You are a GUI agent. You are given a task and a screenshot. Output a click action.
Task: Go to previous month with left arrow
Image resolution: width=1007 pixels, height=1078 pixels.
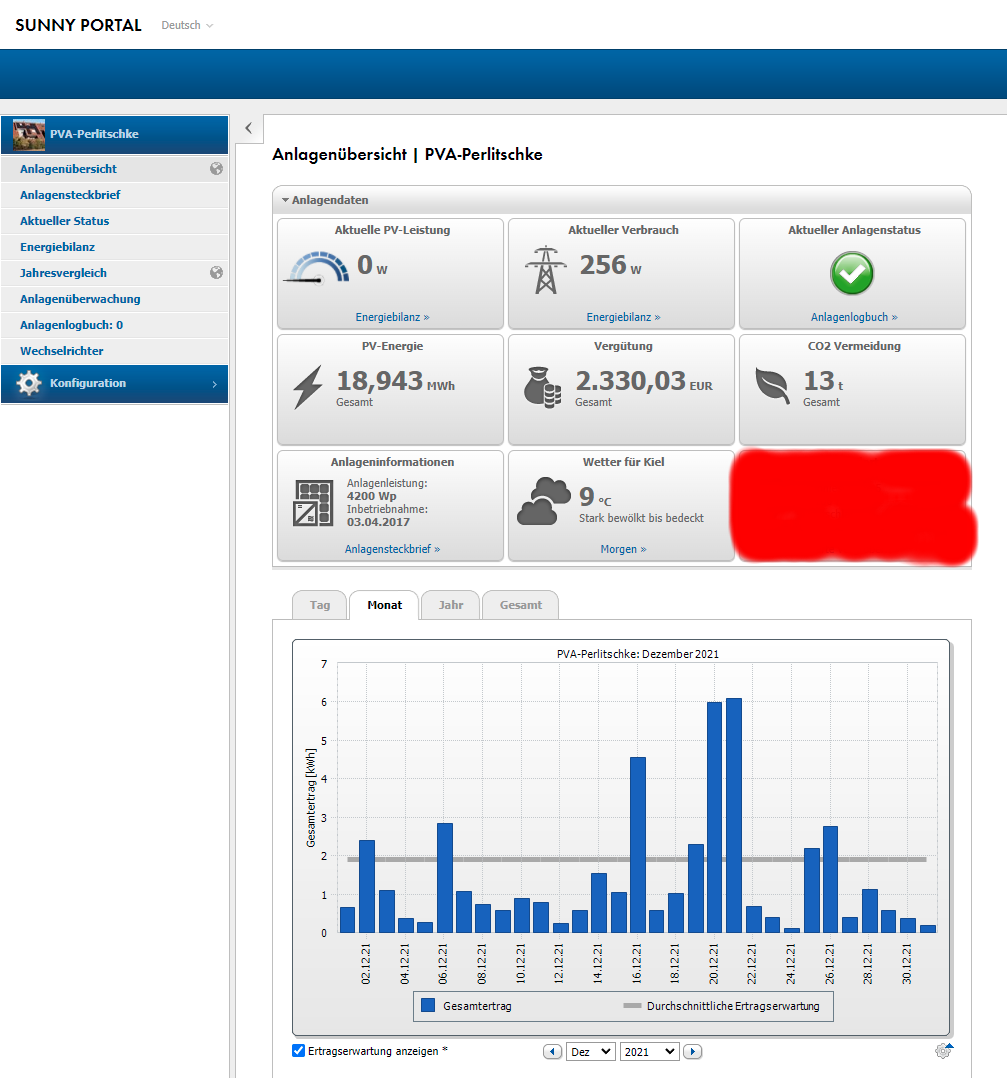[x=552, y=1051]
